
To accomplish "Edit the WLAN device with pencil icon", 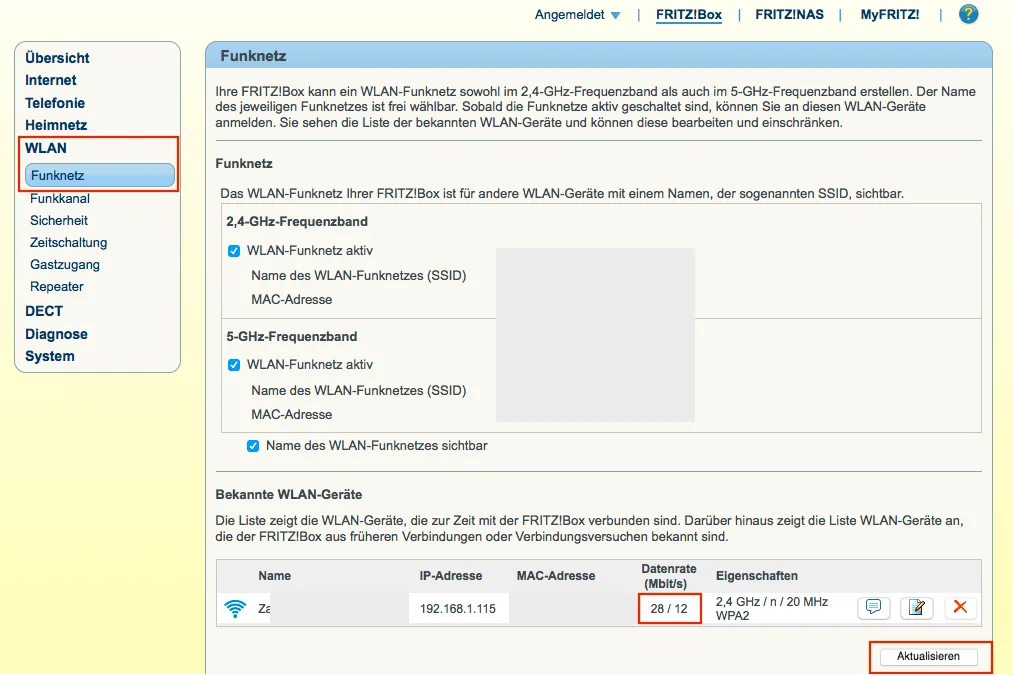I will (917, 607).
